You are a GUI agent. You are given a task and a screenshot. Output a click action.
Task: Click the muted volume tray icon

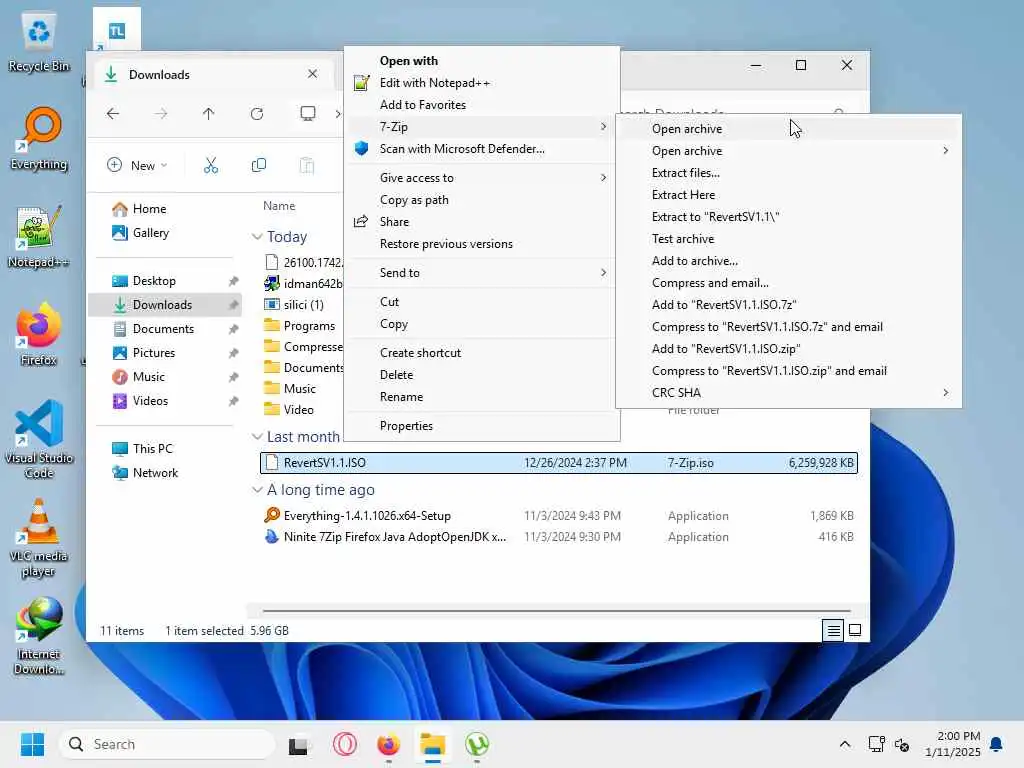point(902,744)
